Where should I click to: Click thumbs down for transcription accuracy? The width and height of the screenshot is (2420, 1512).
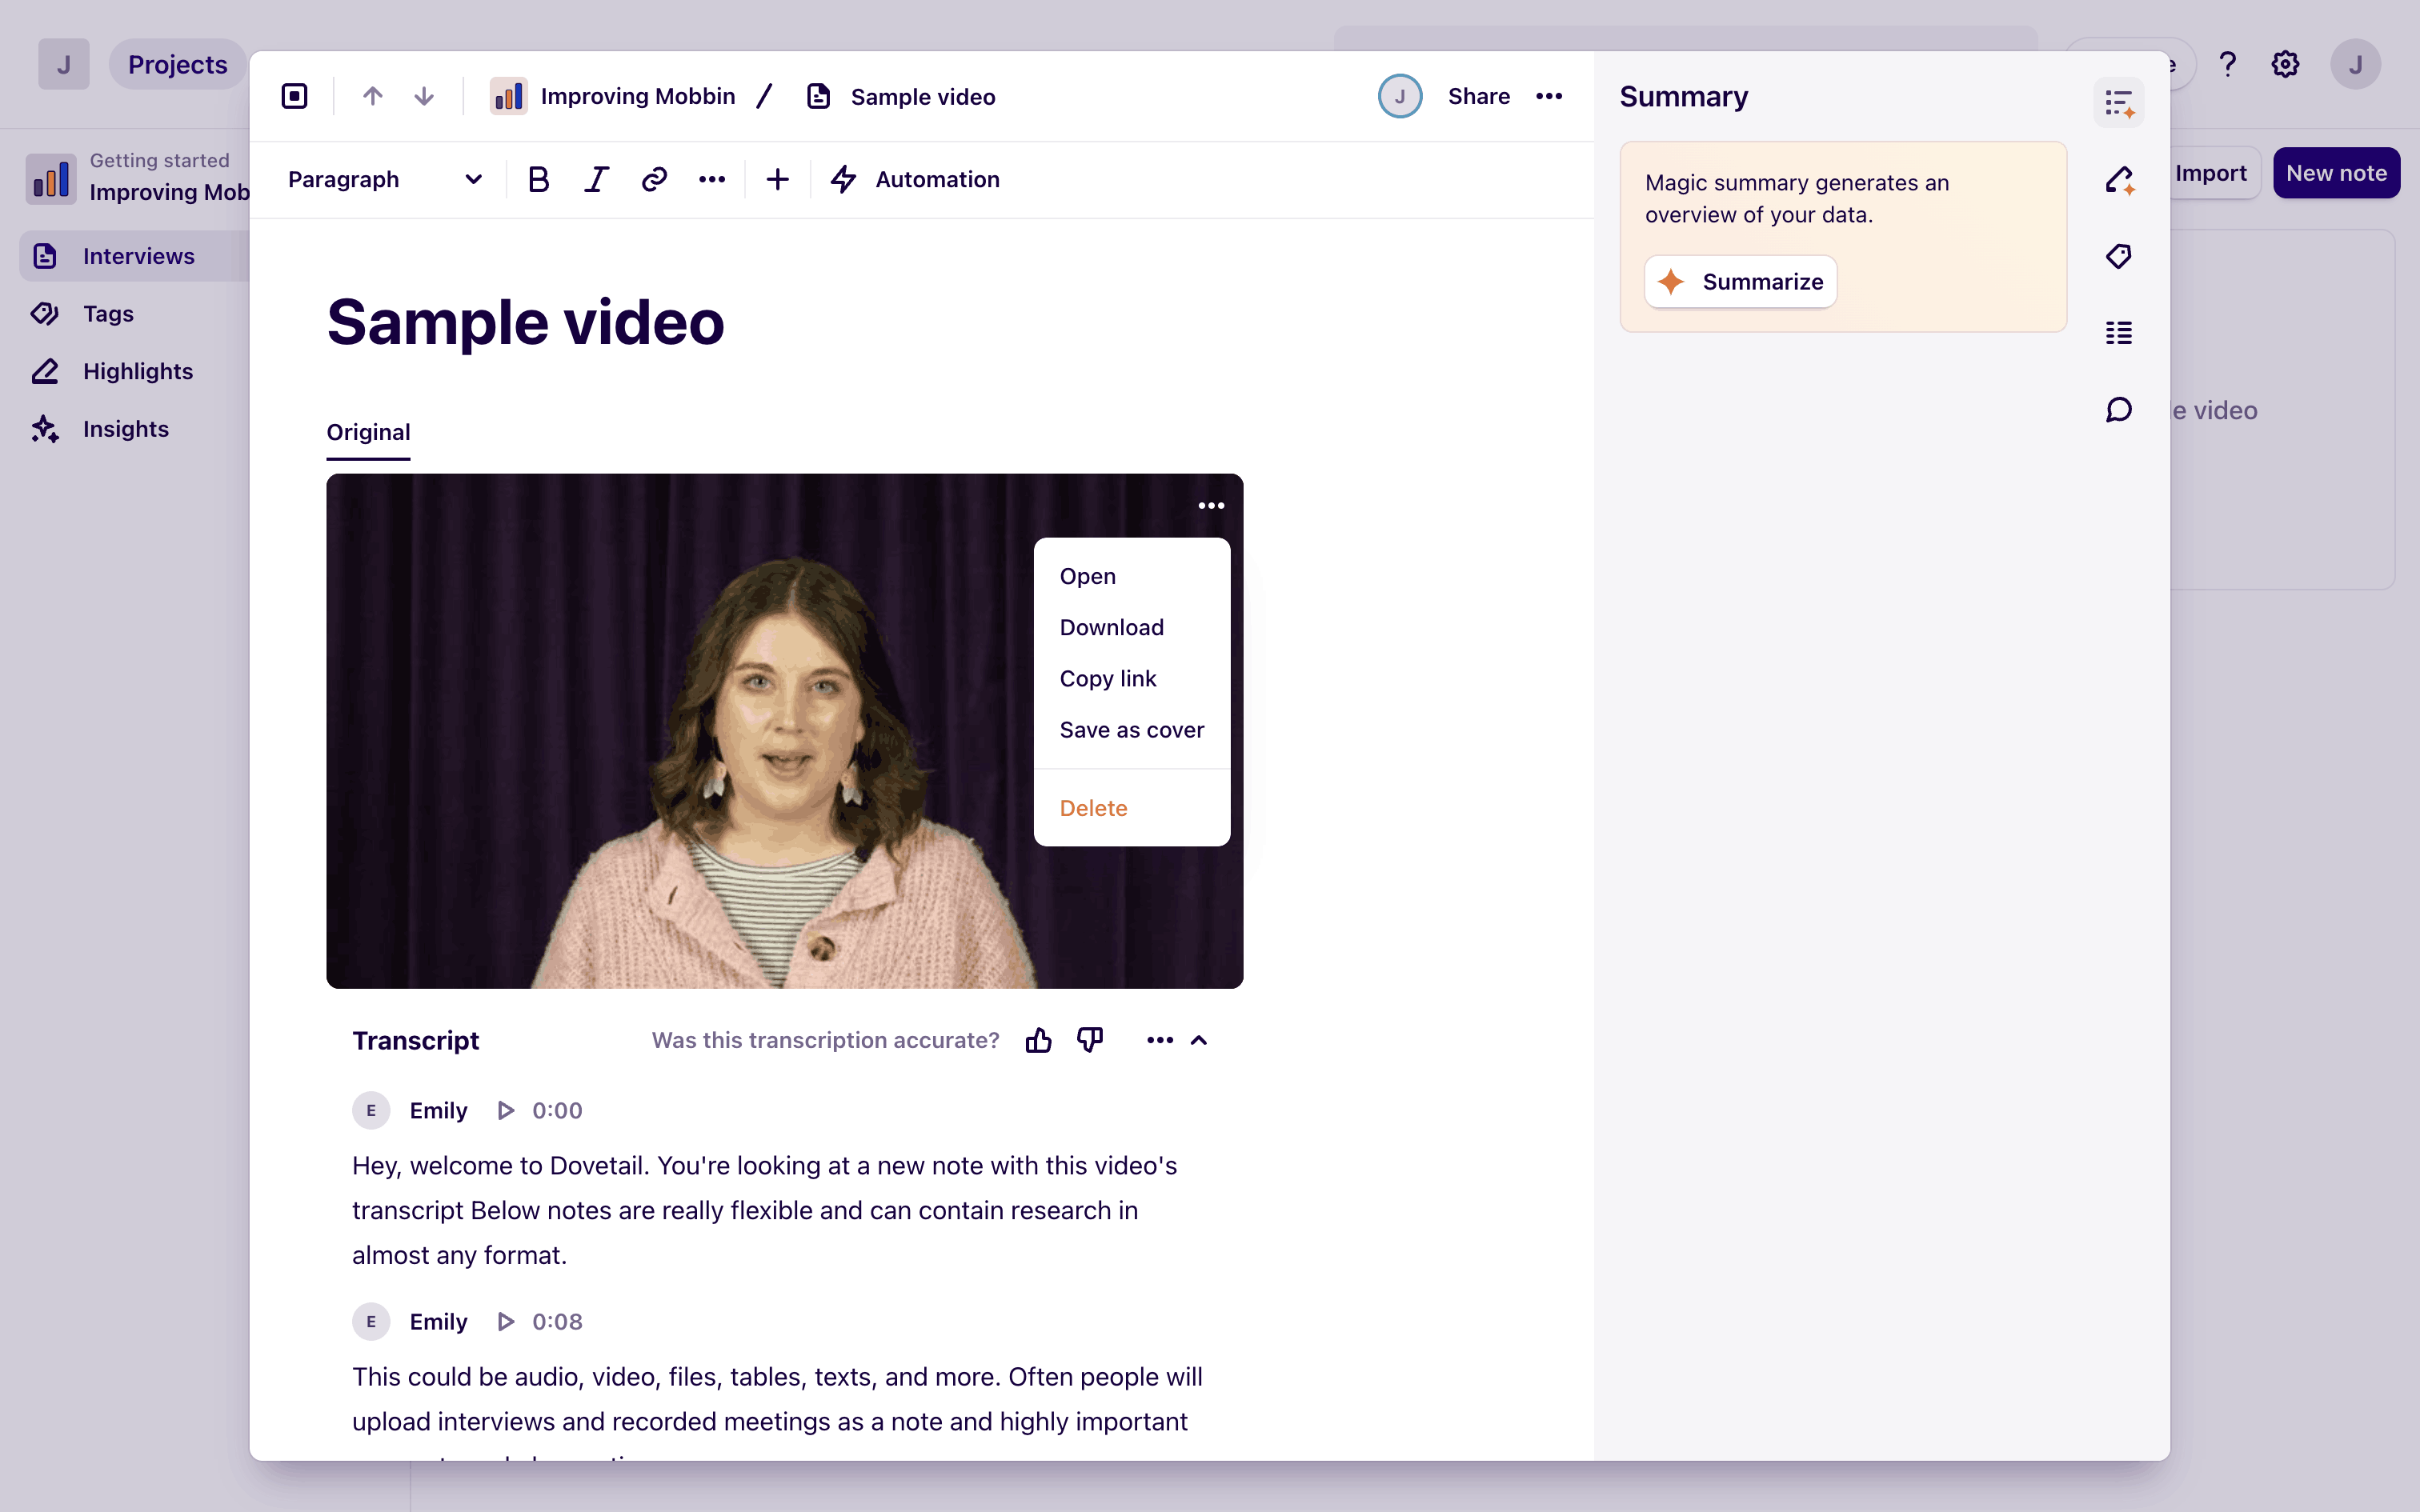pyautogui.click(x=1090, y=1040)
